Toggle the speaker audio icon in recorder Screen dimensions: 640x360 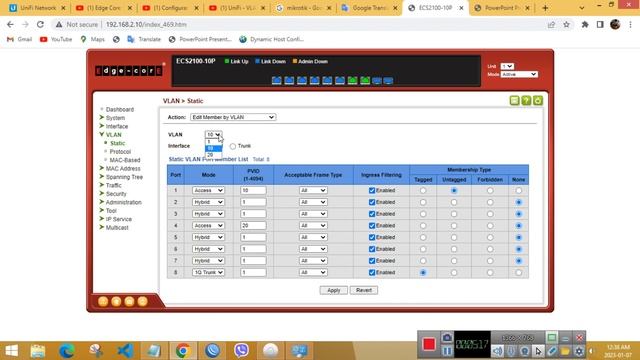click(x=497, y=351)
